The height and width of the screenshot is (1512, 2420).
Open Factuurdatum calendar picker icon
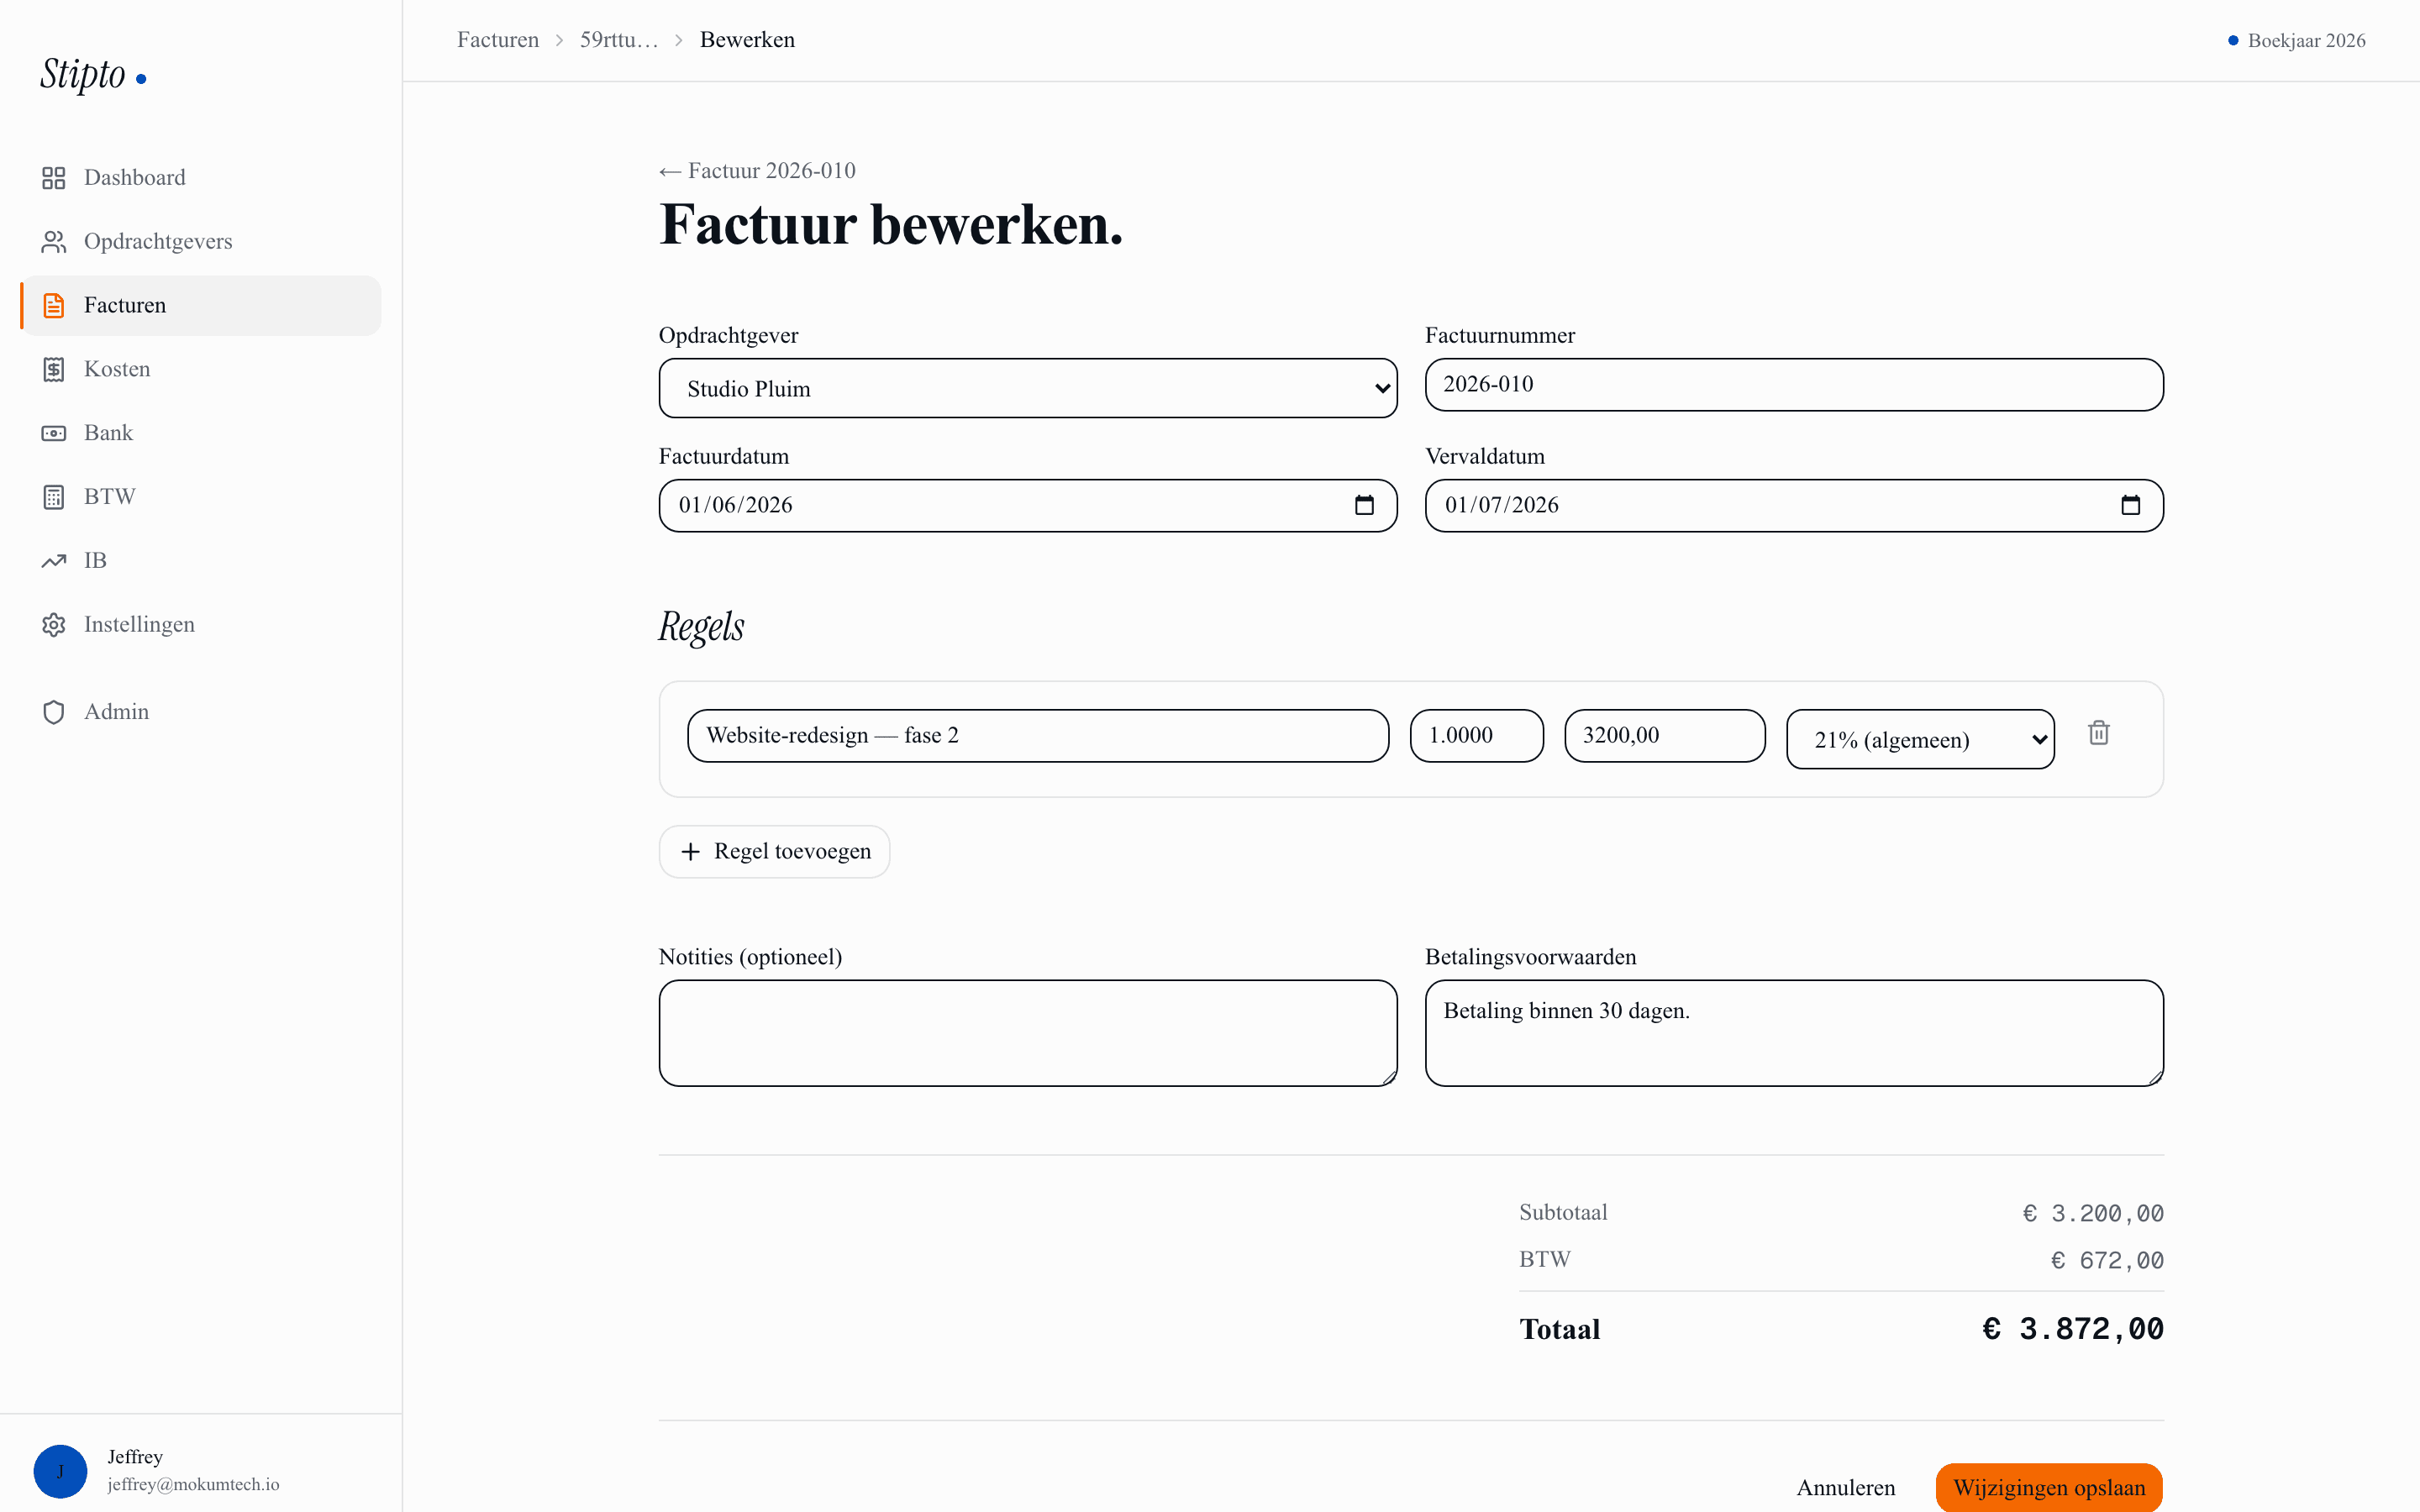[1364, 505]
